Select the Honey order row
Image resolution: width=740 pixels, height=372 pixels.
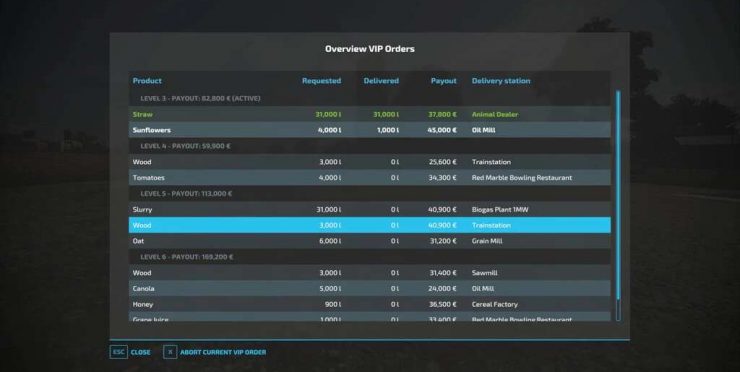click(370, 304)
